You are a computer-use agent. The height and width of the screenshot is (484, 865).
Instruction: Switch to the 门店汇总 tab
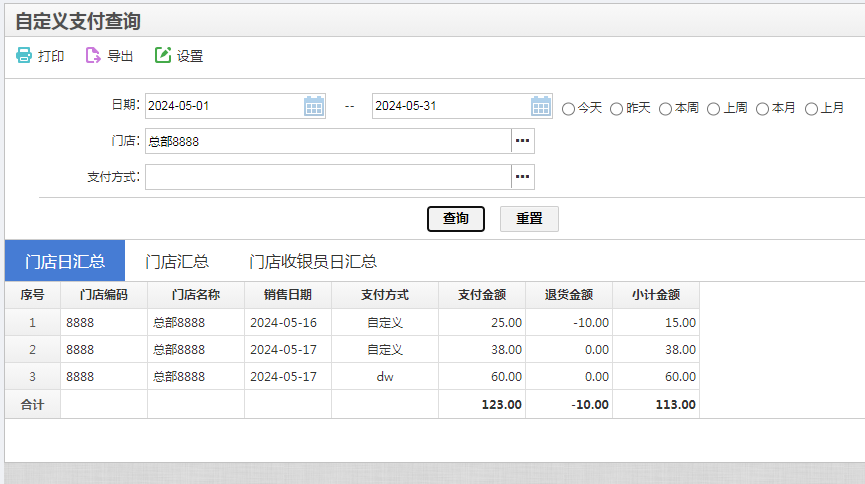177,261
